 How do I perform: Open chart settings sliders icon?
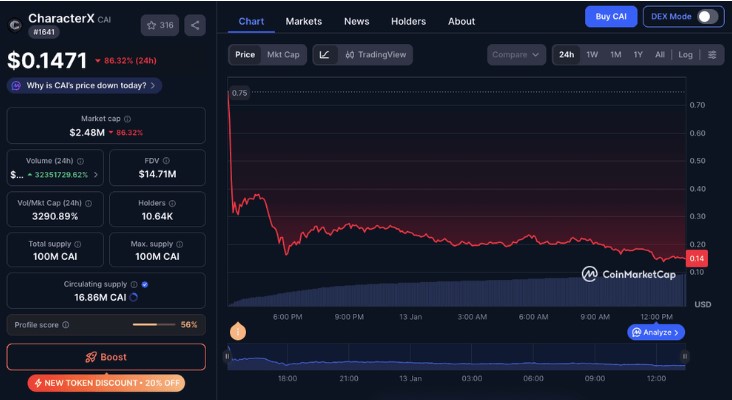pos(712,55)
